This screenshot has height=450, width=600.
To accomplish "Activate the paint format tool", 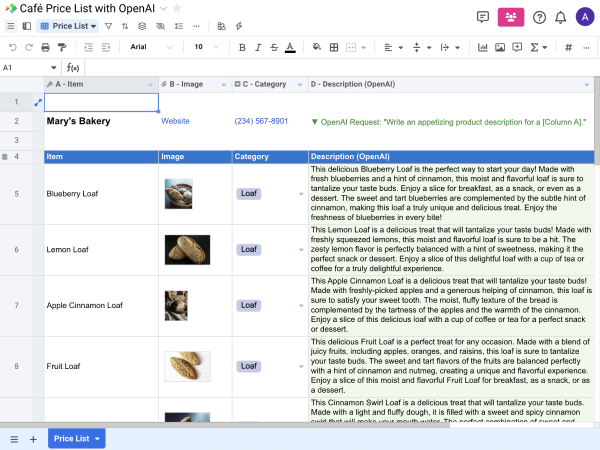I will [x=62, y=47].
